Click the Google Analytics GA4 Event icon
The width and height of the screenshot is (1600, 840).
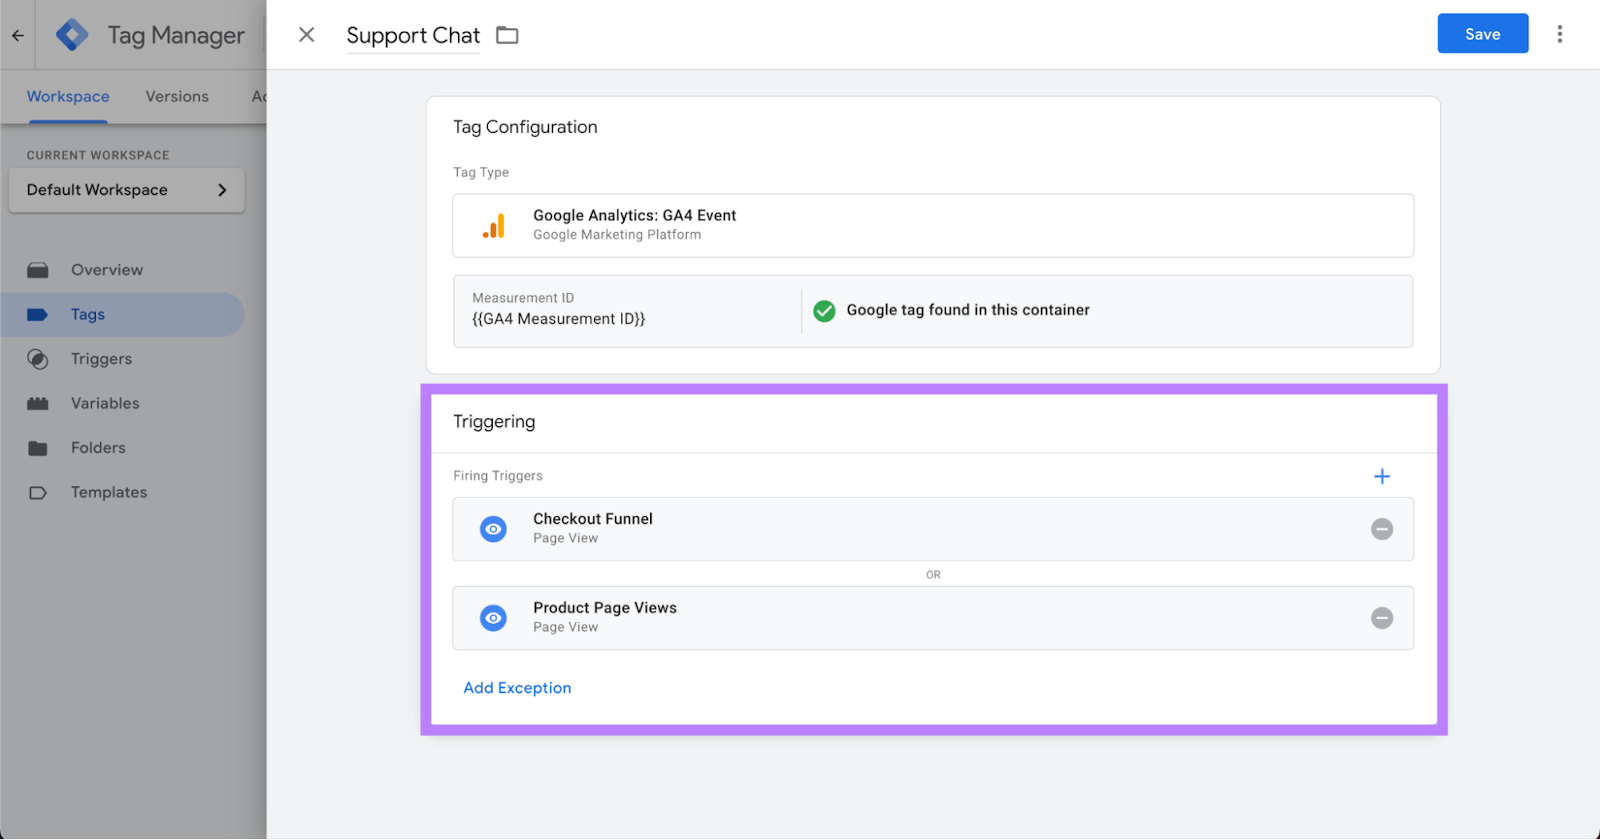[x=494, y=226]
